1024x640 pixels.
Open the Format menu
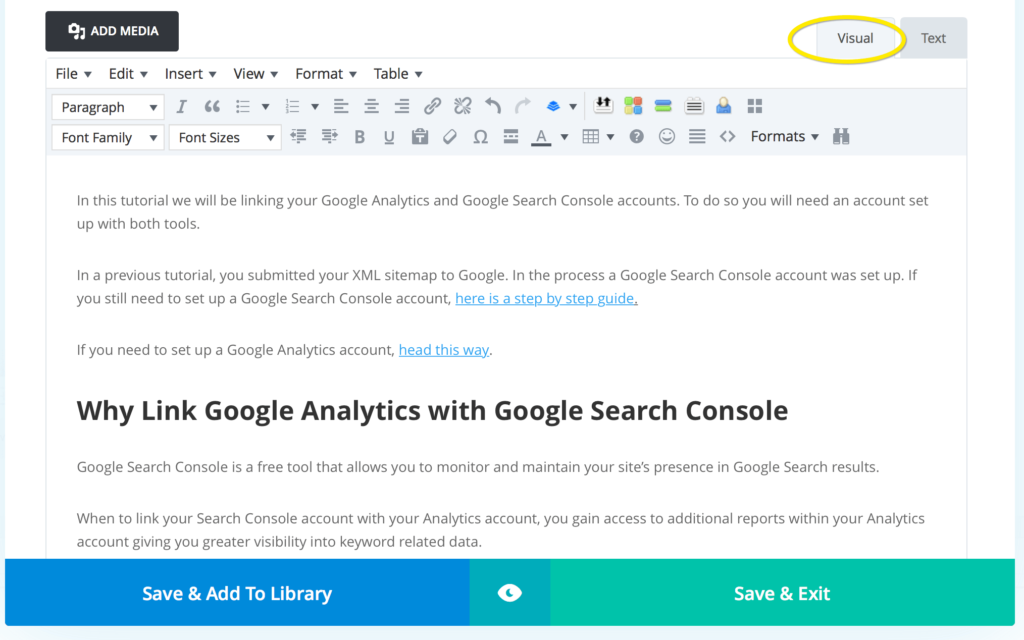click(x=325, y=74)
